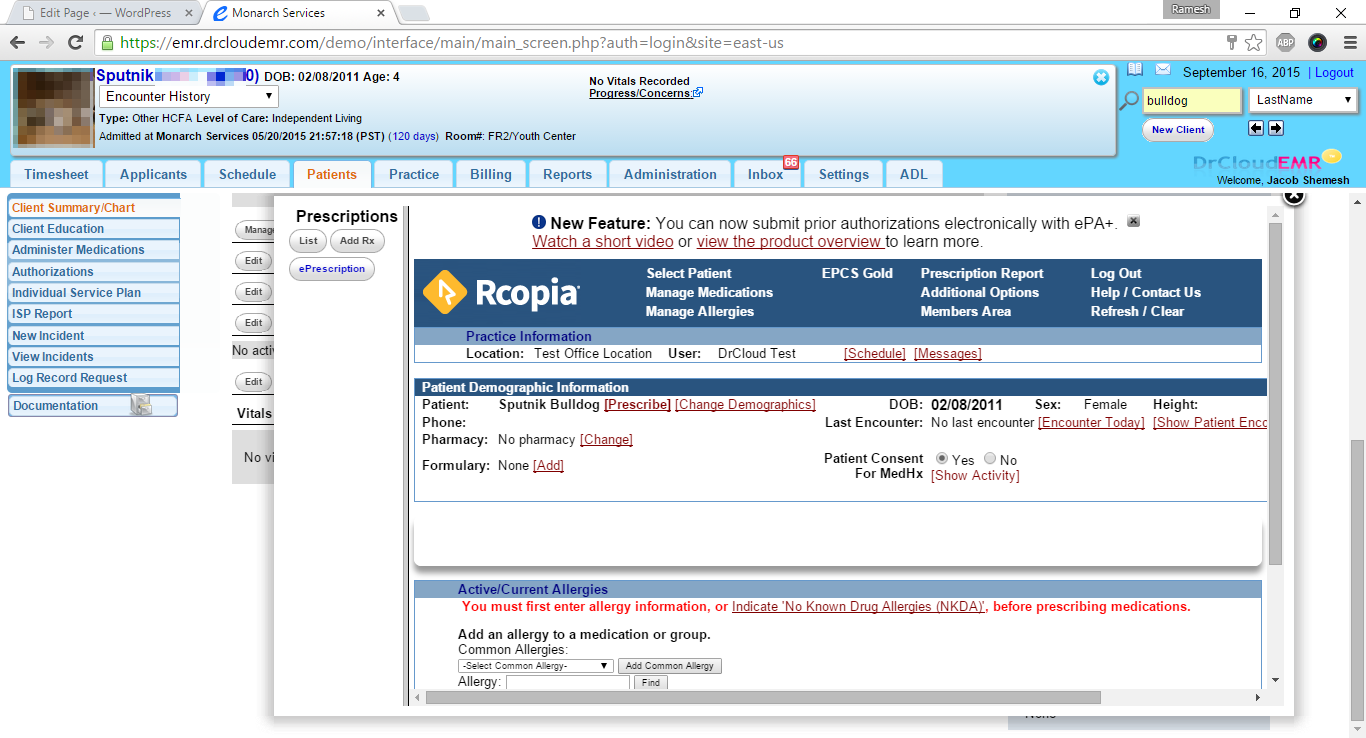The height and width of the screenshot is (738, 1366).
Task: Click the Documentation trash icon
Action: tap(141, 405)
